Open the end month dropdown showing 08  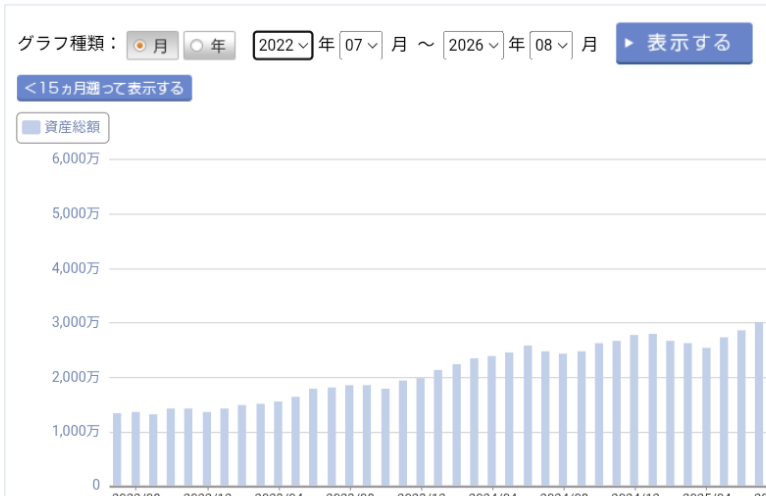[551, 45]
